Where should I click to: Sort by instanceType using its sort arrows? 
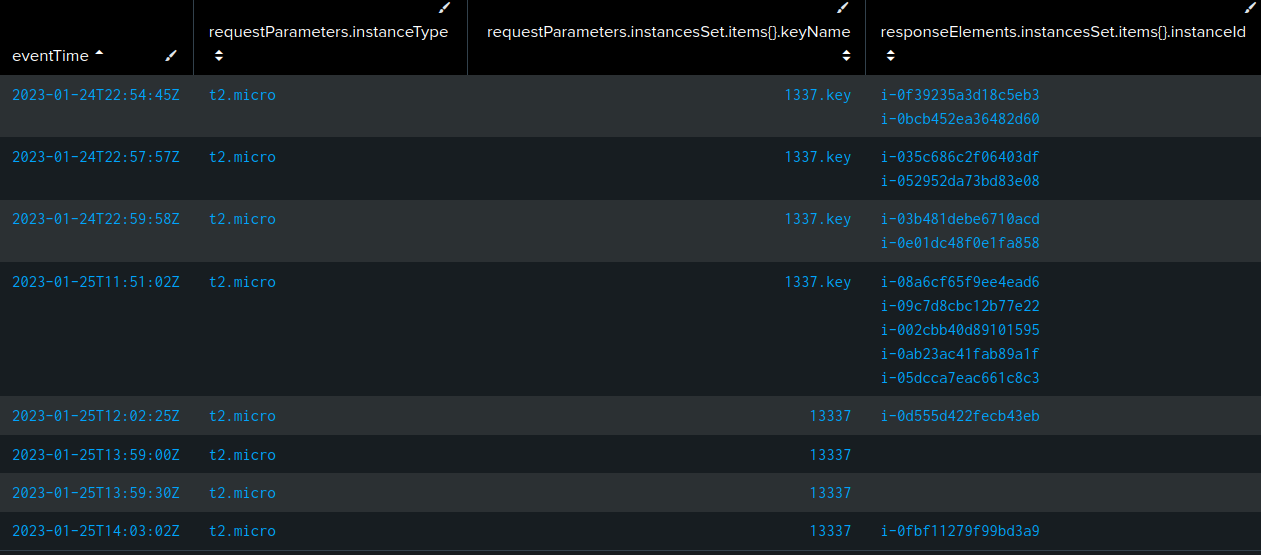[x=218, y=56]
